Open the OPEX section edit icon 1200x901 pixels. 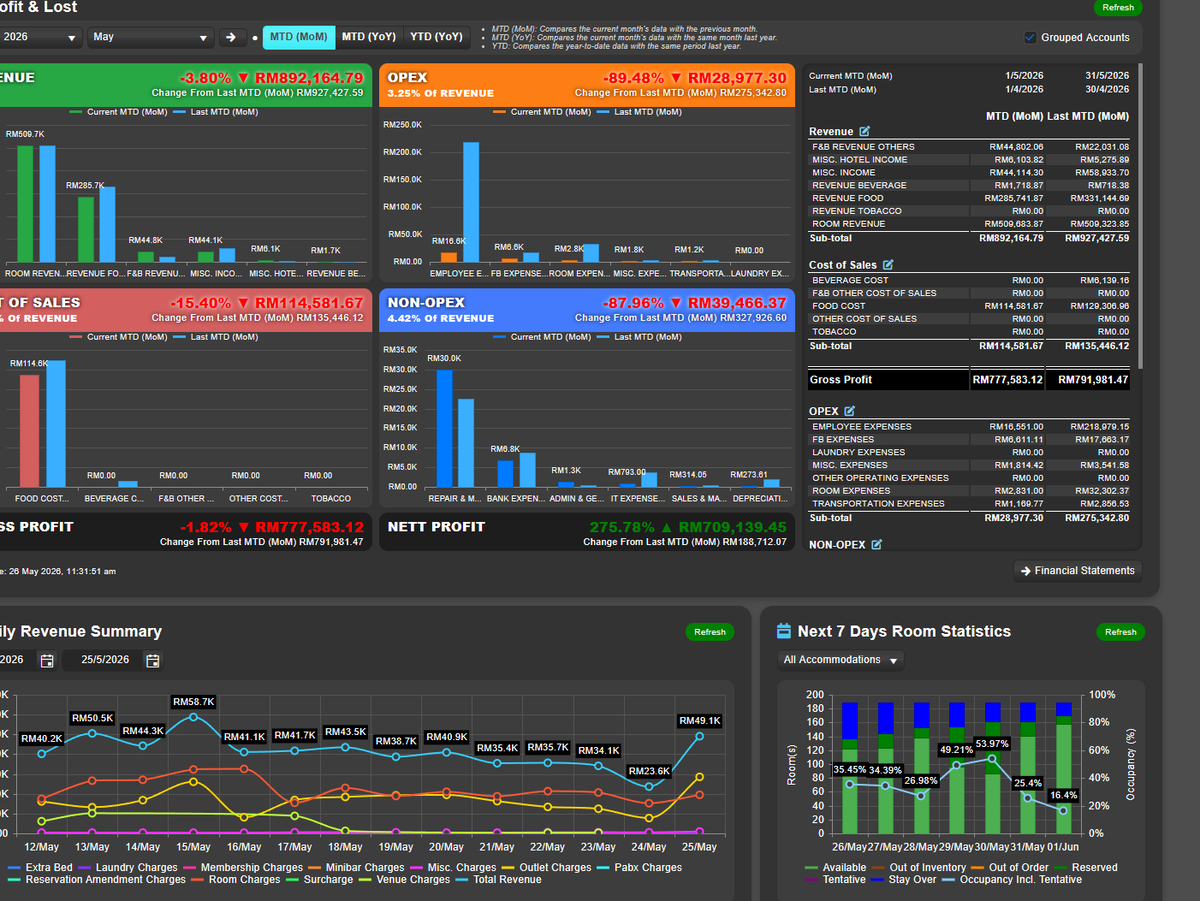click(850, 411)
